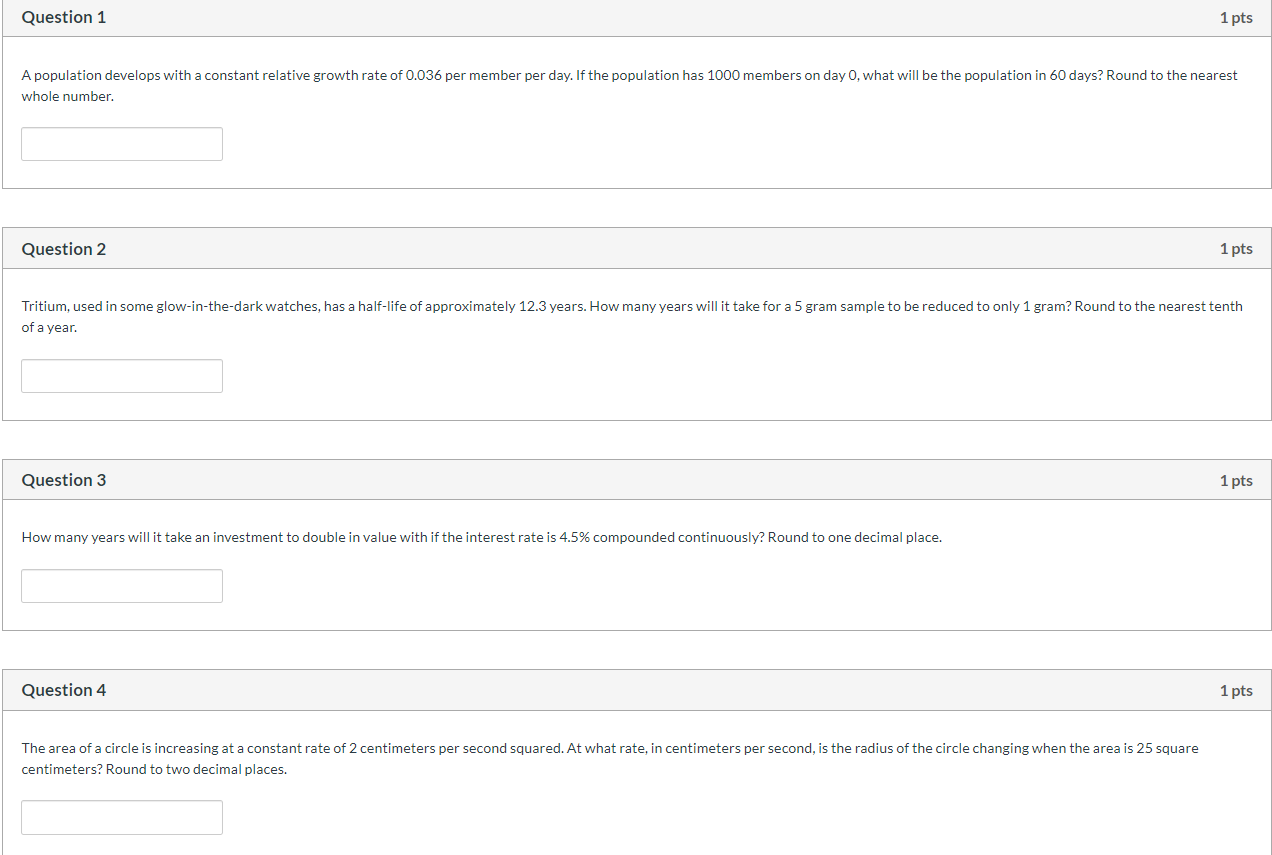Select the Question 2 heading
This screenshot has width=1272, height=855.
64,249
